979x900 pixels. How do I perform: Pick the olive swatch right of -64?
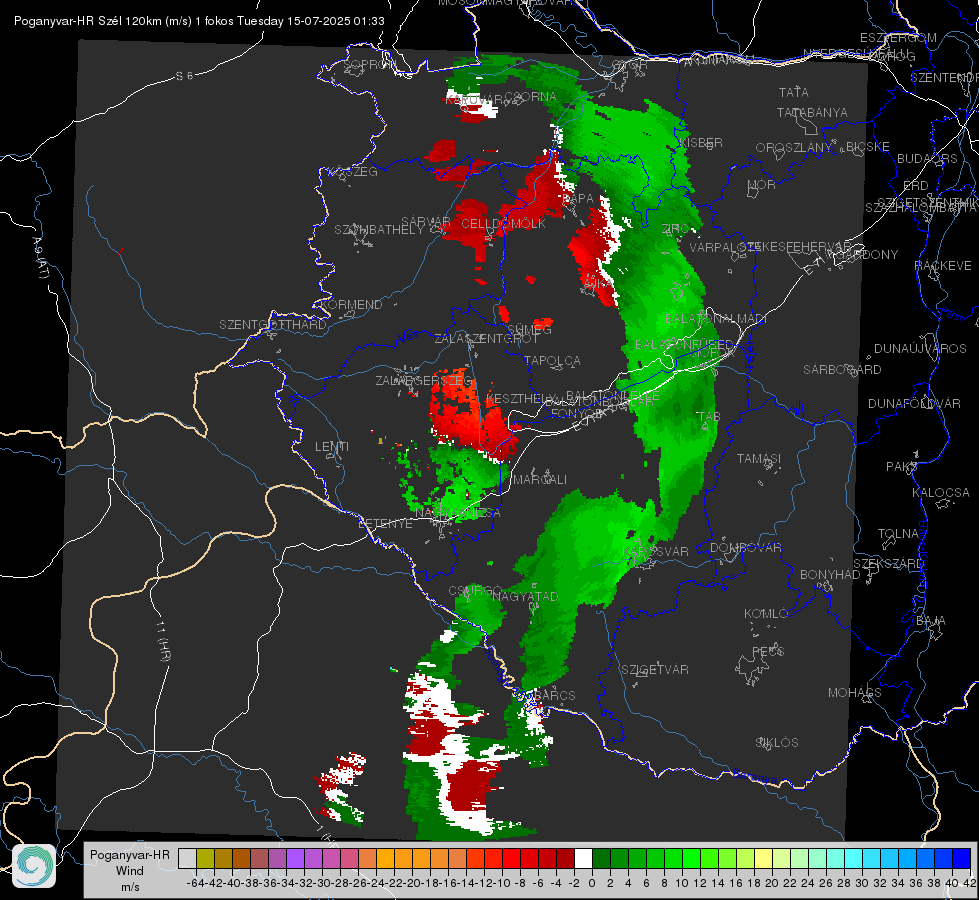pos(205,858)
